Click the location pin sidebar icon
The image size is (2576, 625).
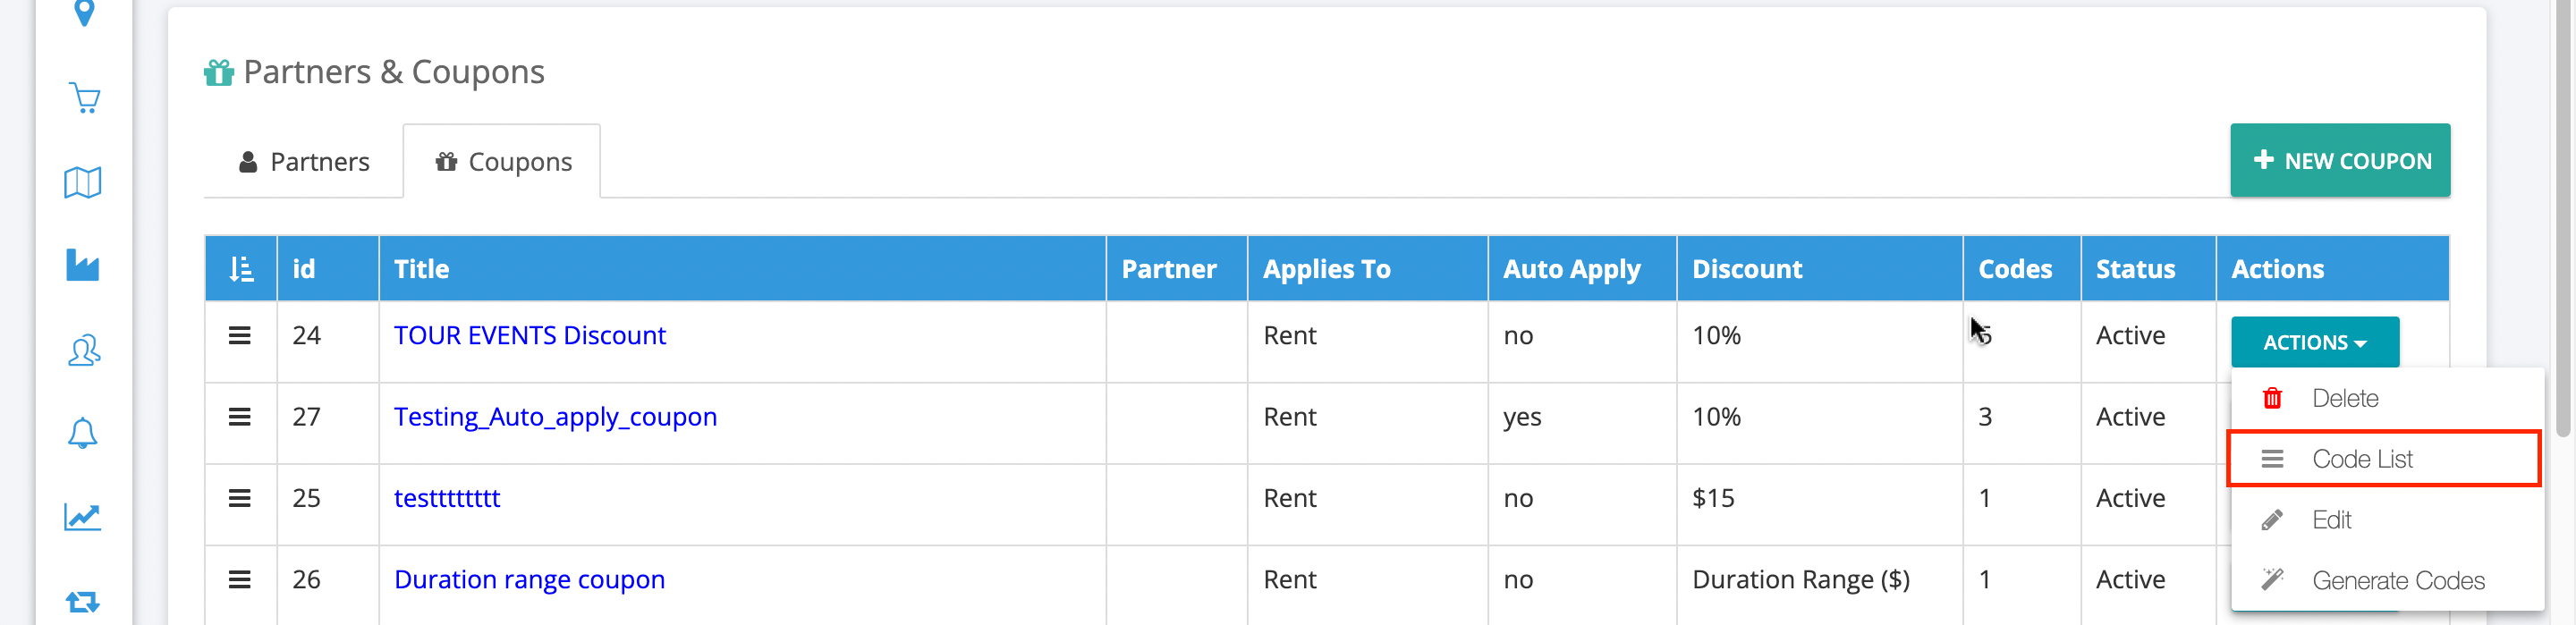[x=84, y=13]
